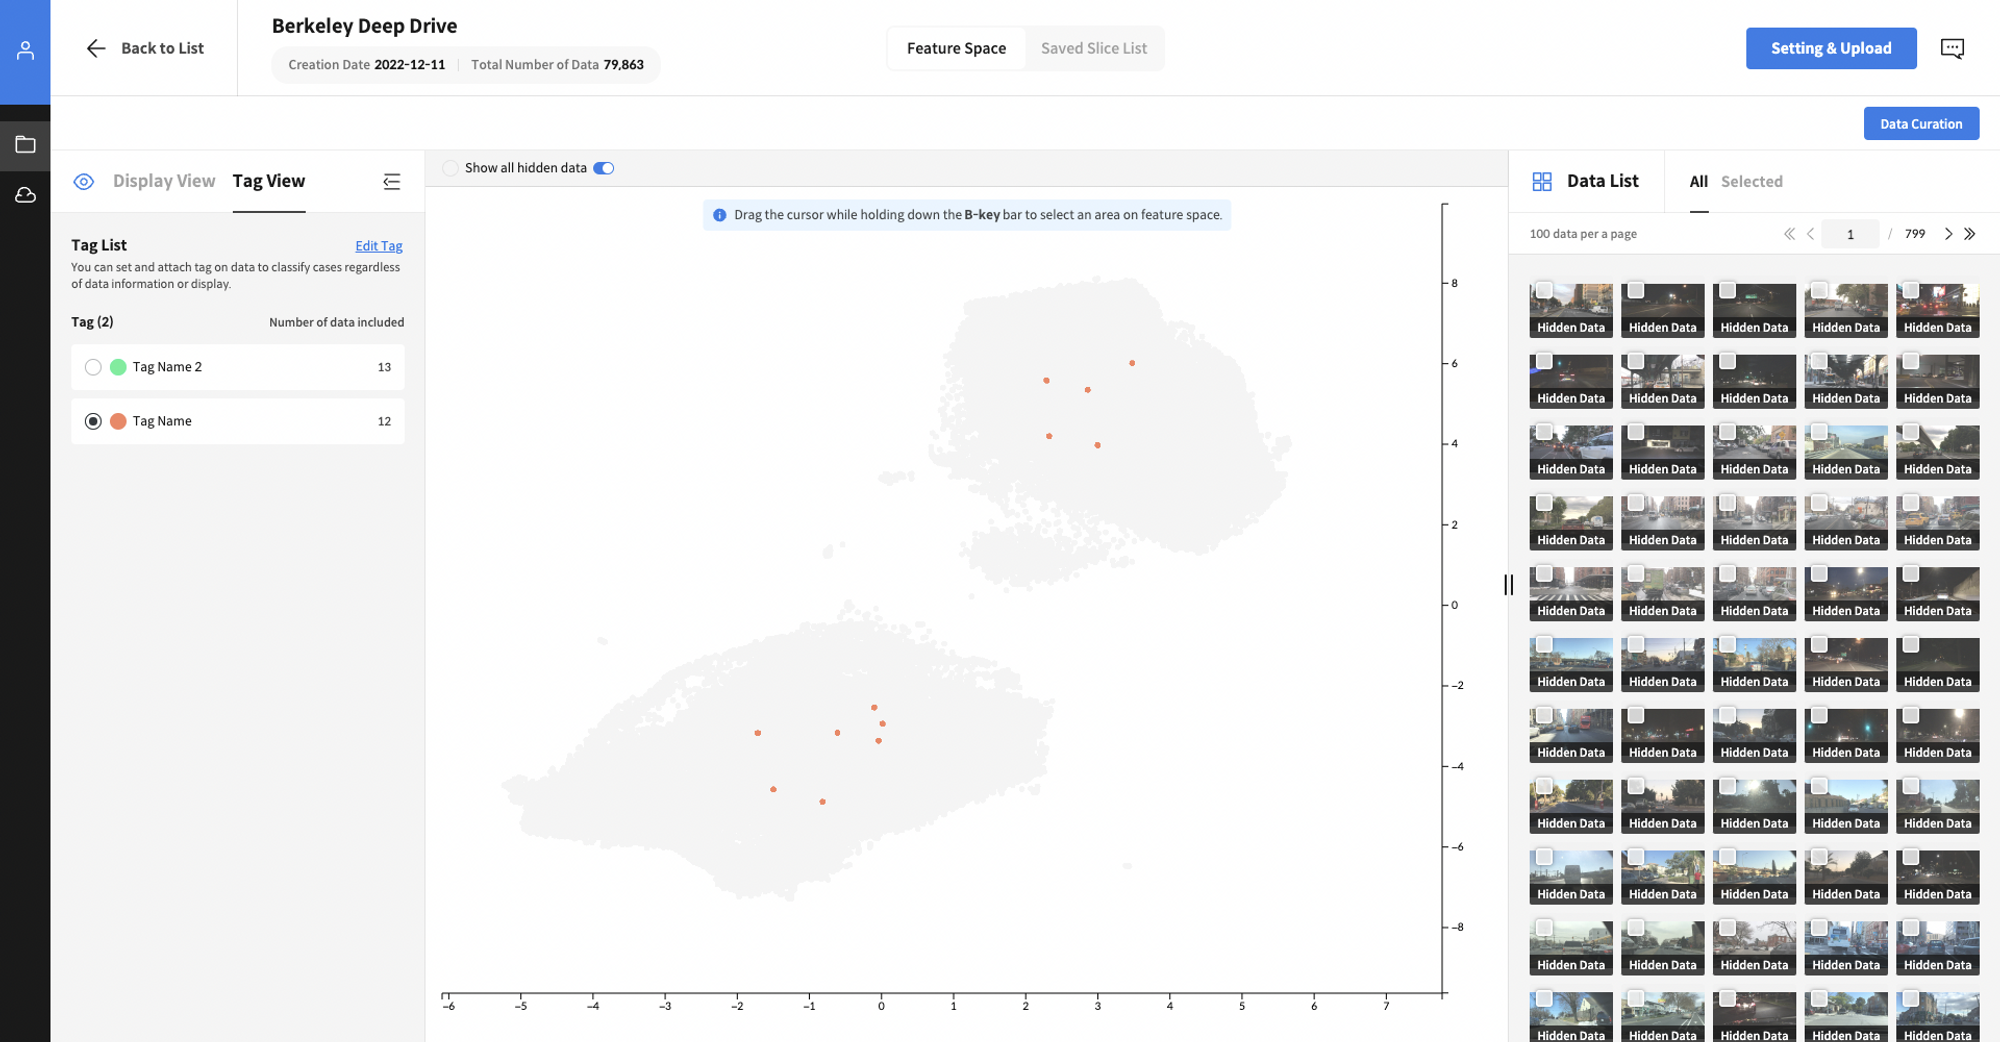
Task: Select the Tag Name radio button
Action: [x=93, y=421]
